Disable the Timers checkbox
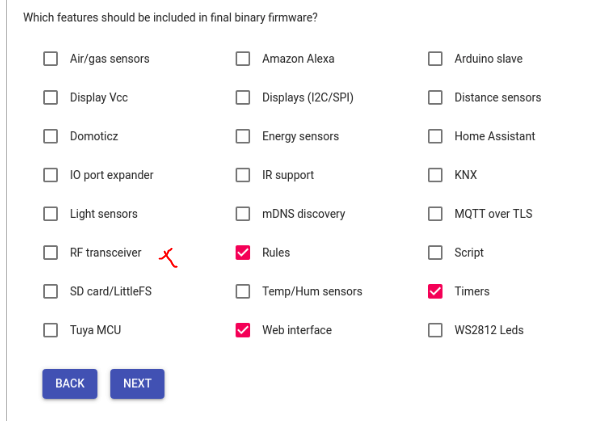This screenshot has width=590, height=421. [x=435, y=291]
